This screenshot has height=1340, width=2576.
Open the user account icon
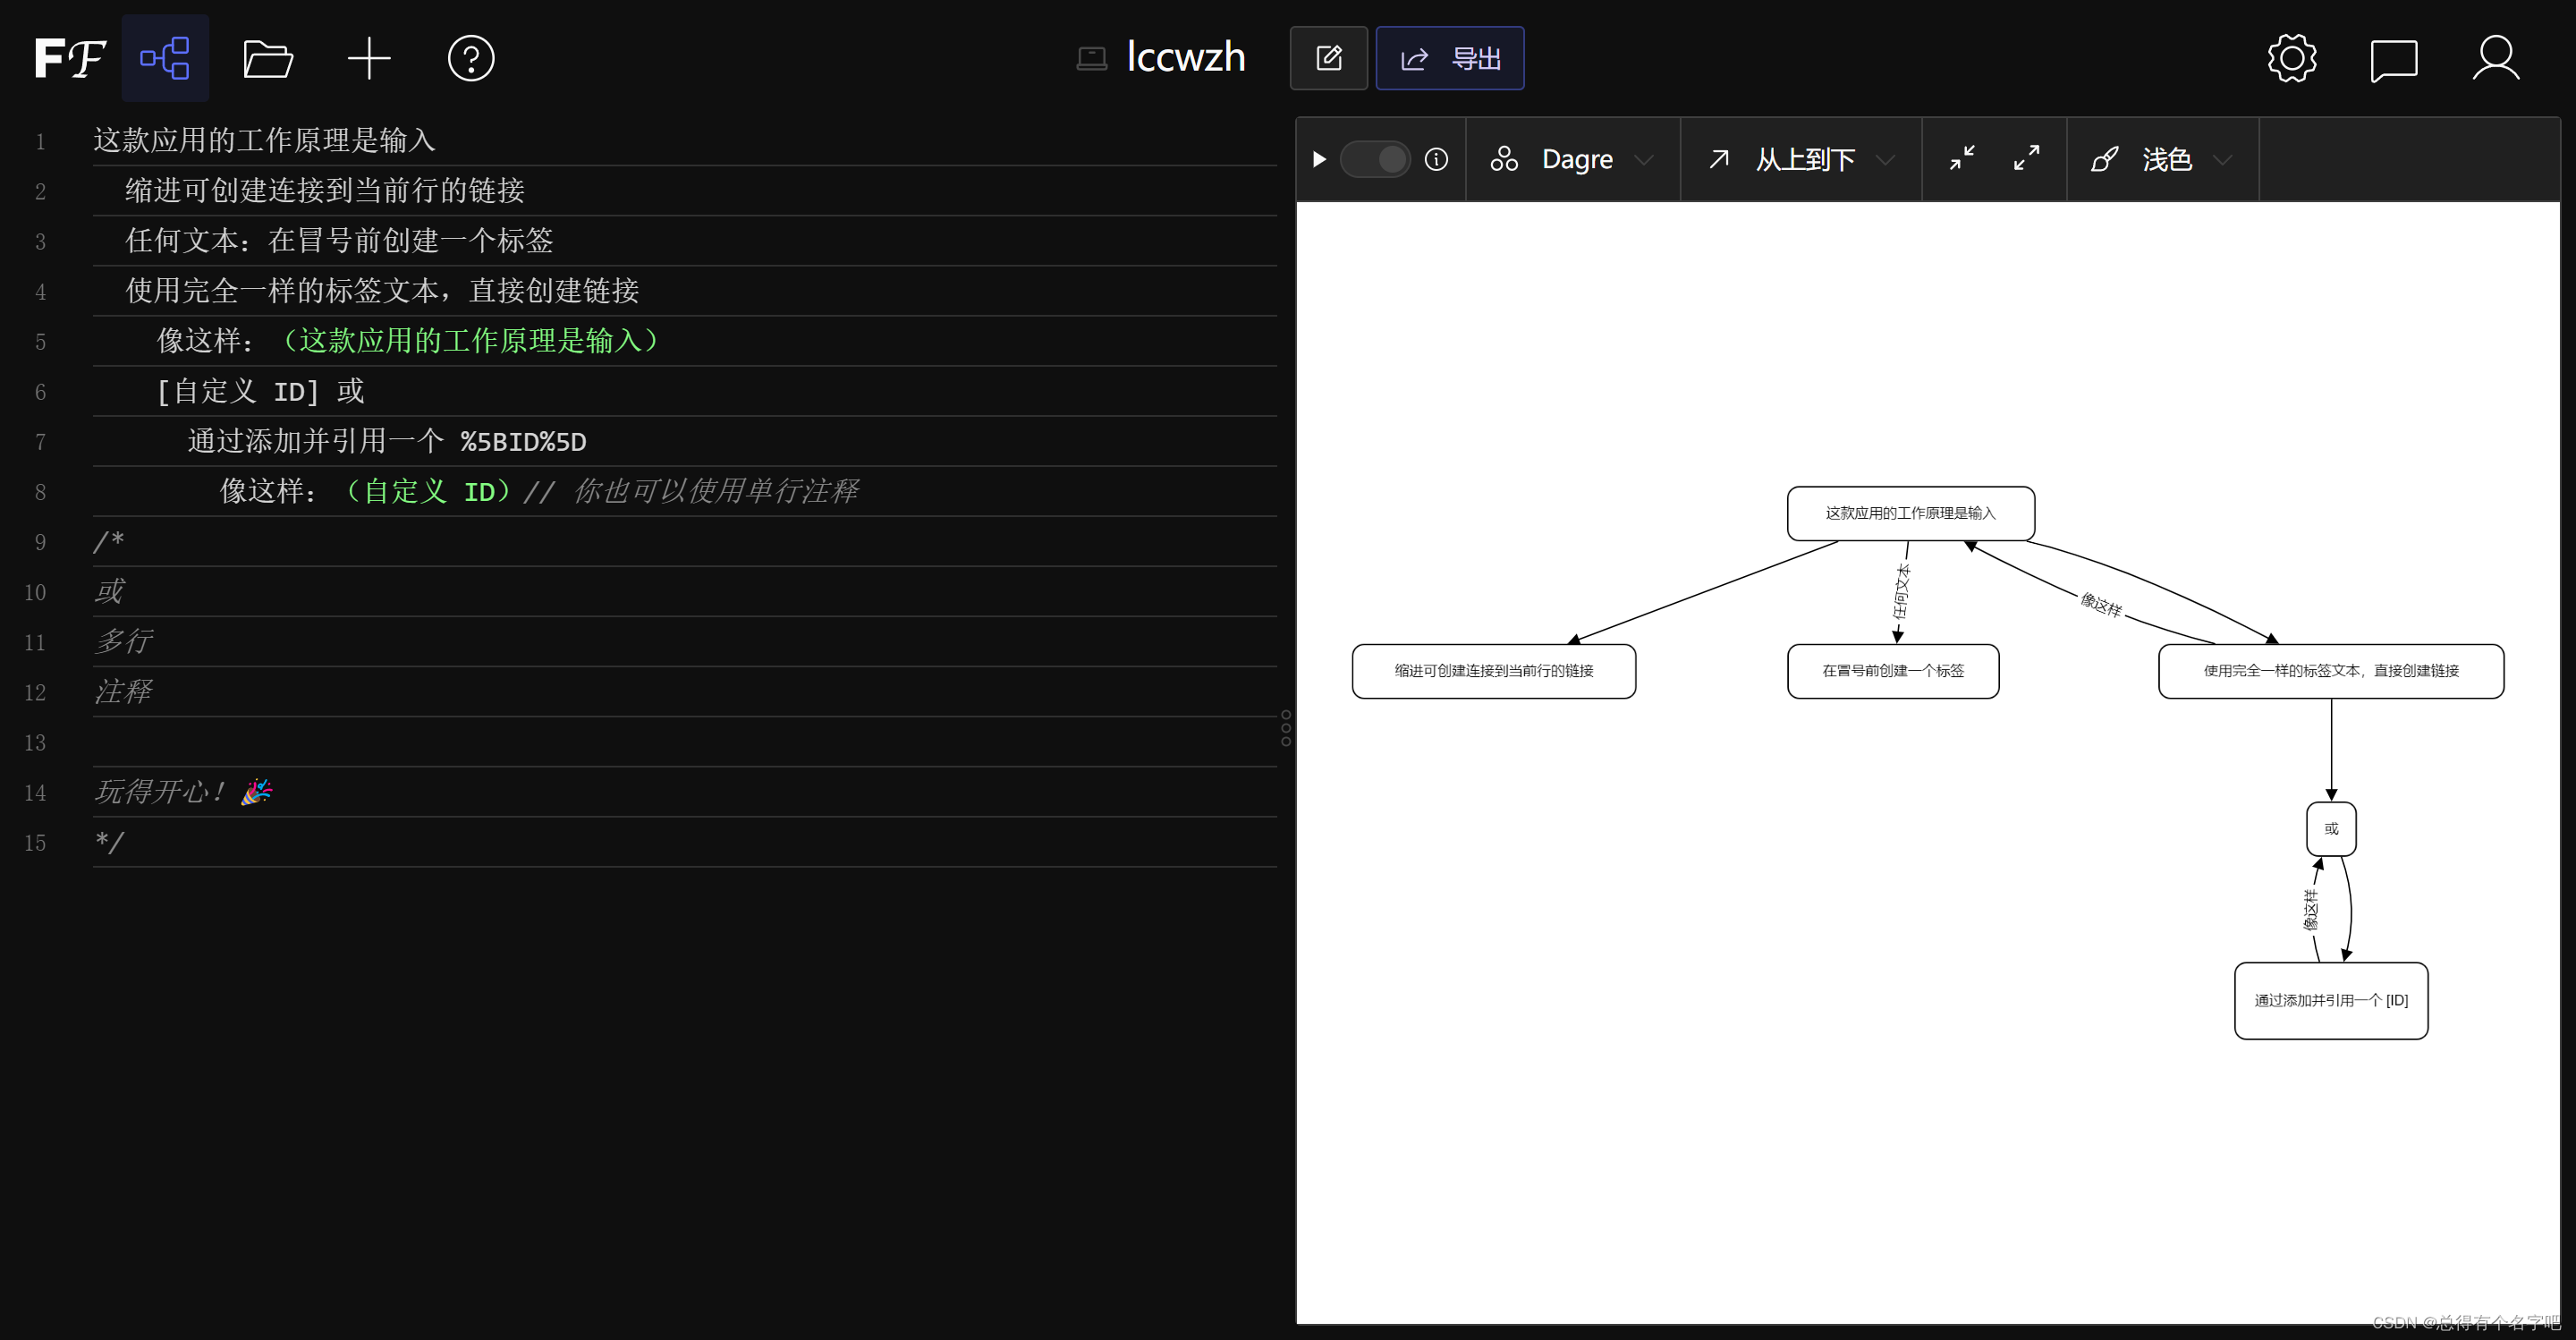(x=2496, y=58)
